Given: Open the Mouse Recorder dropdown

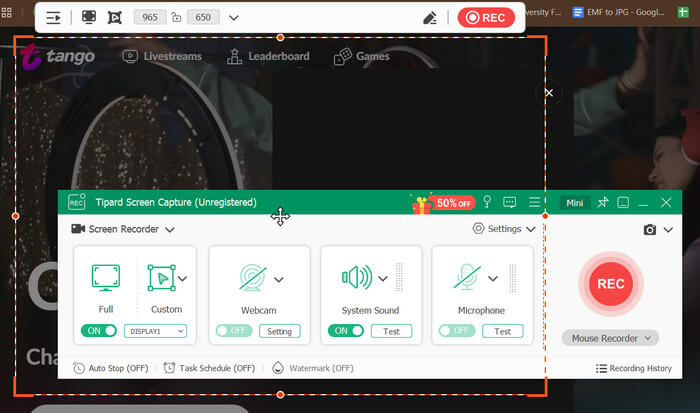Looking at the screenshot, I should pyautogui.click(x=610, y=338).
